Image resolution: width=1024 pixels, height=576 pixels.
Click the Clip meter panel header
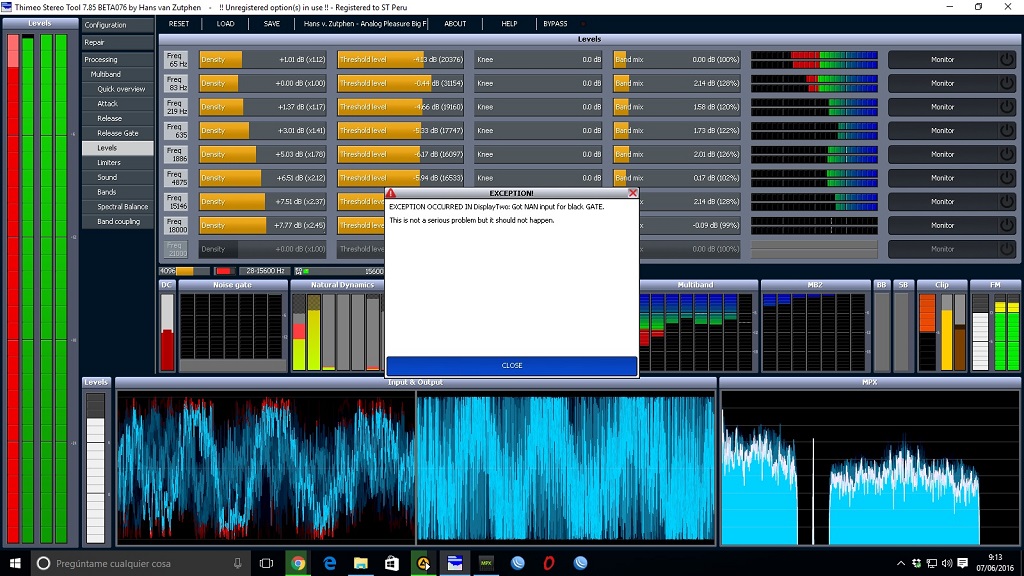[942, 285]
